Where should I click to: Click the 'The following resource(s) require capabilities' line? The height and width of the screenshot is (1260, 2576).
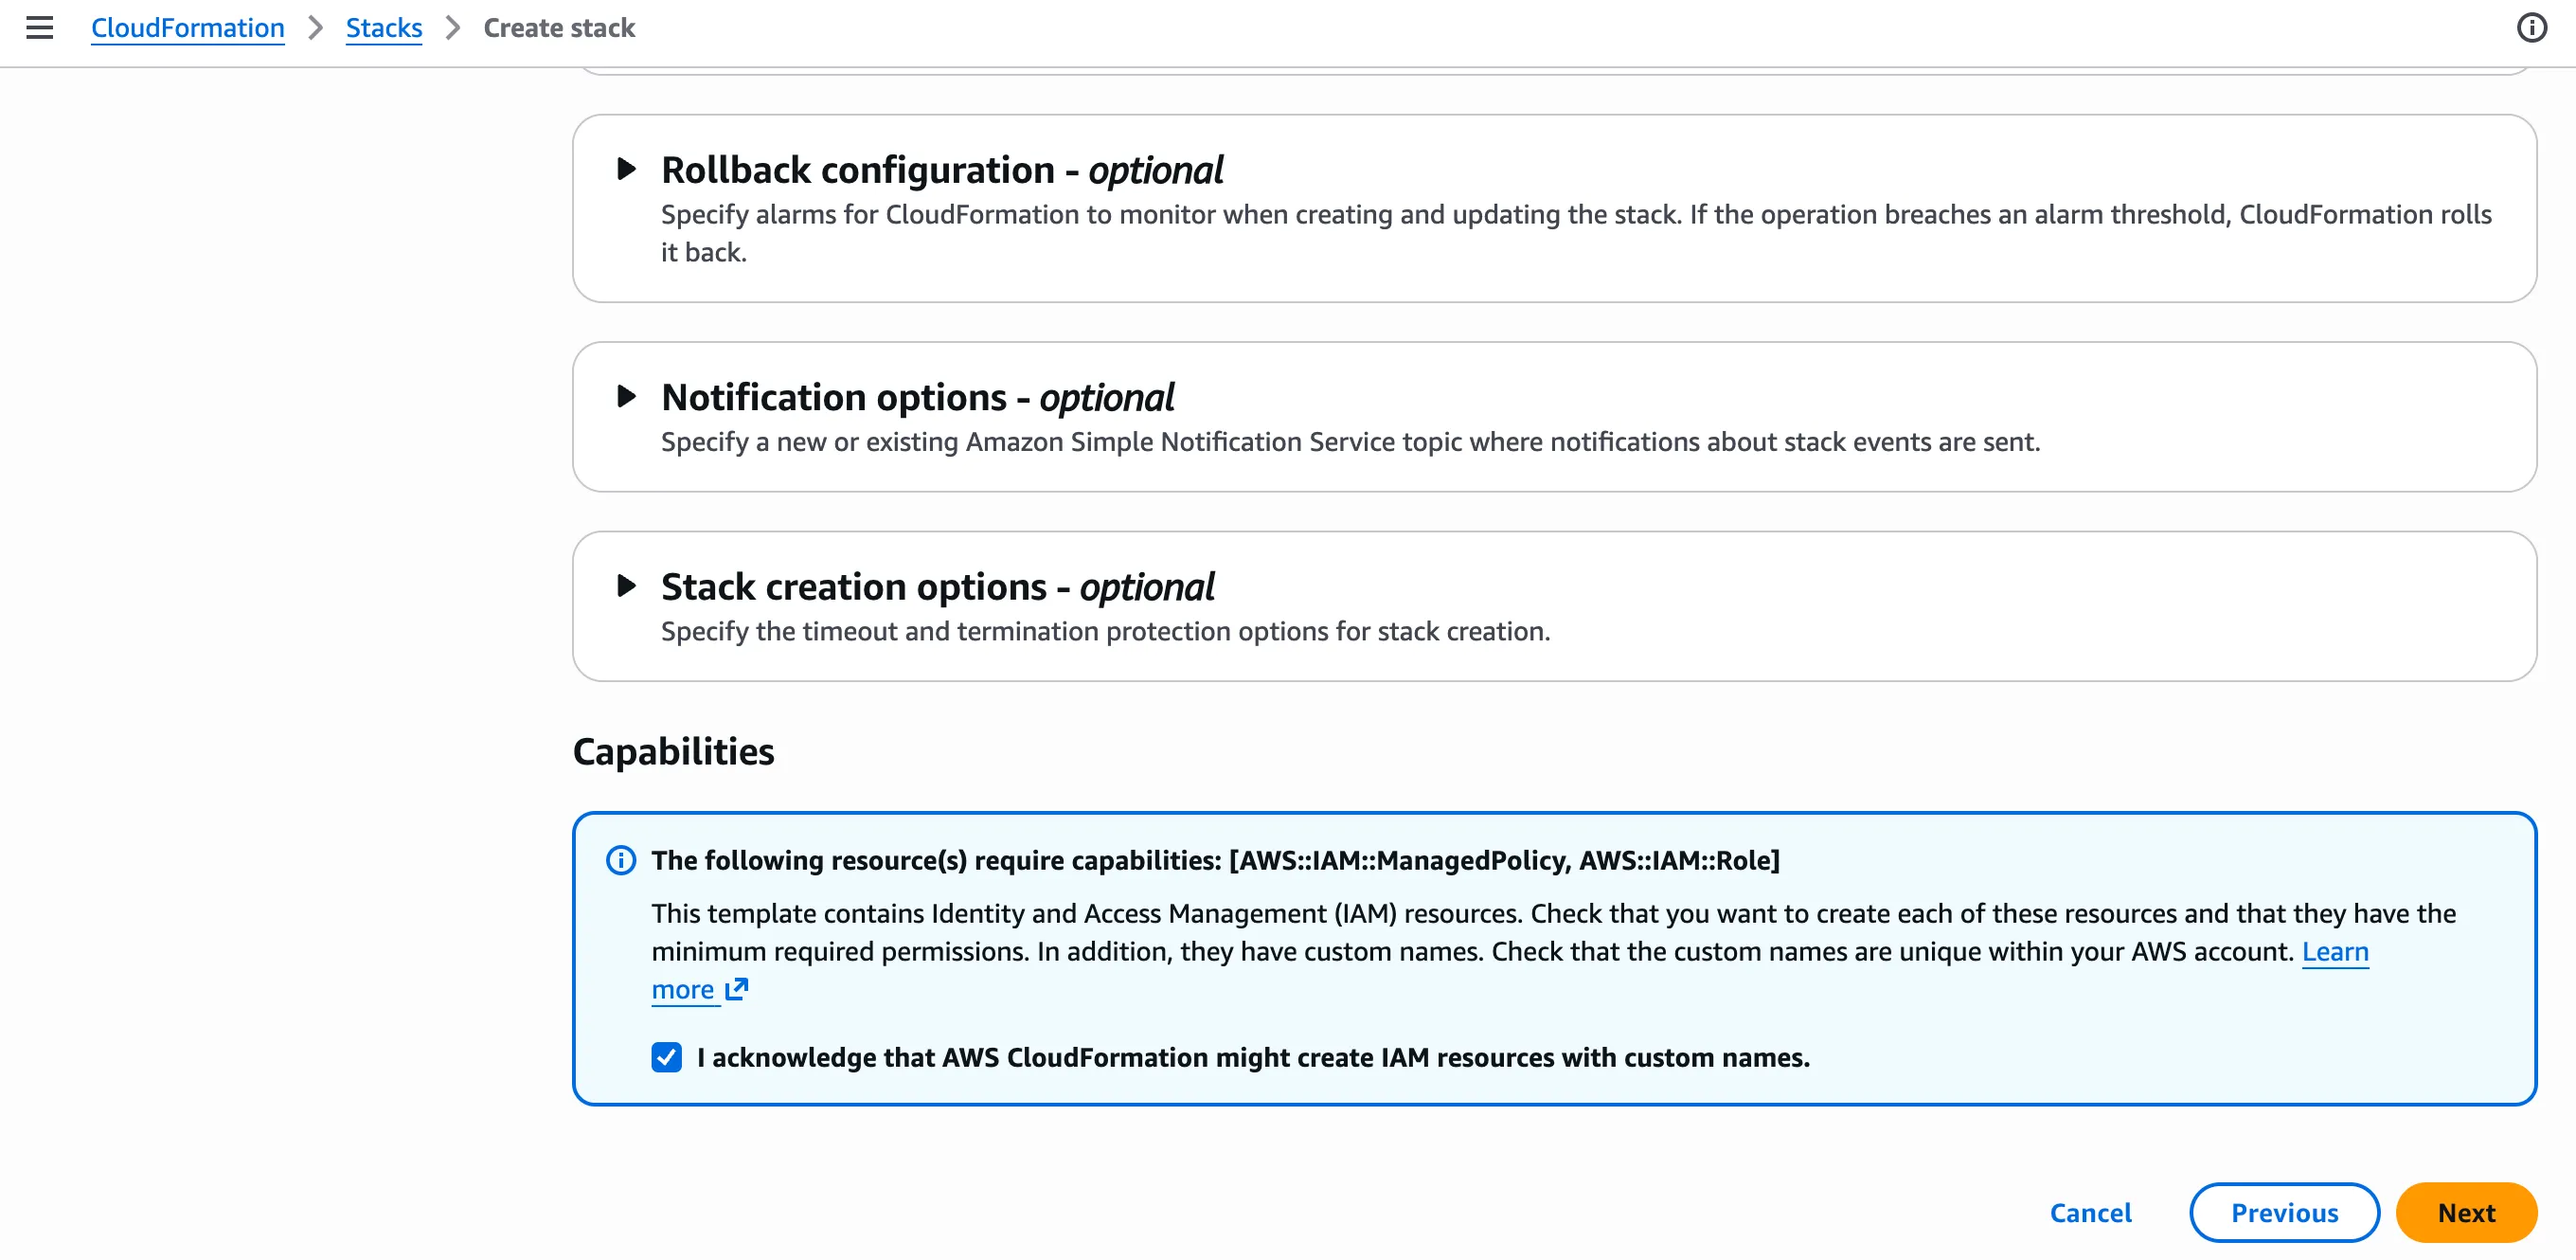pos(1215,860)
